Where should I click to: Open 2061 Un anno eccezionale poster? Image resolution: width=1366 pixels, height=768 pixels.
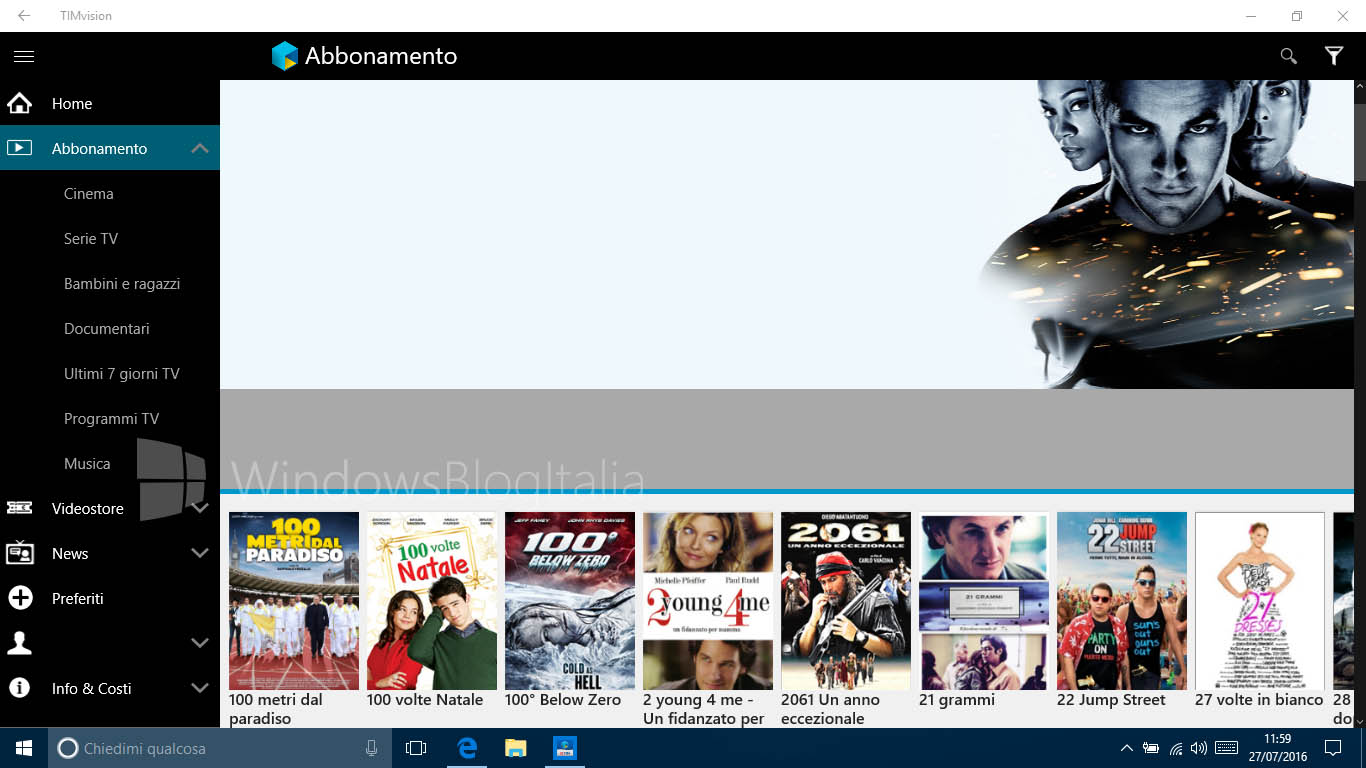click(x=846, y=601)
